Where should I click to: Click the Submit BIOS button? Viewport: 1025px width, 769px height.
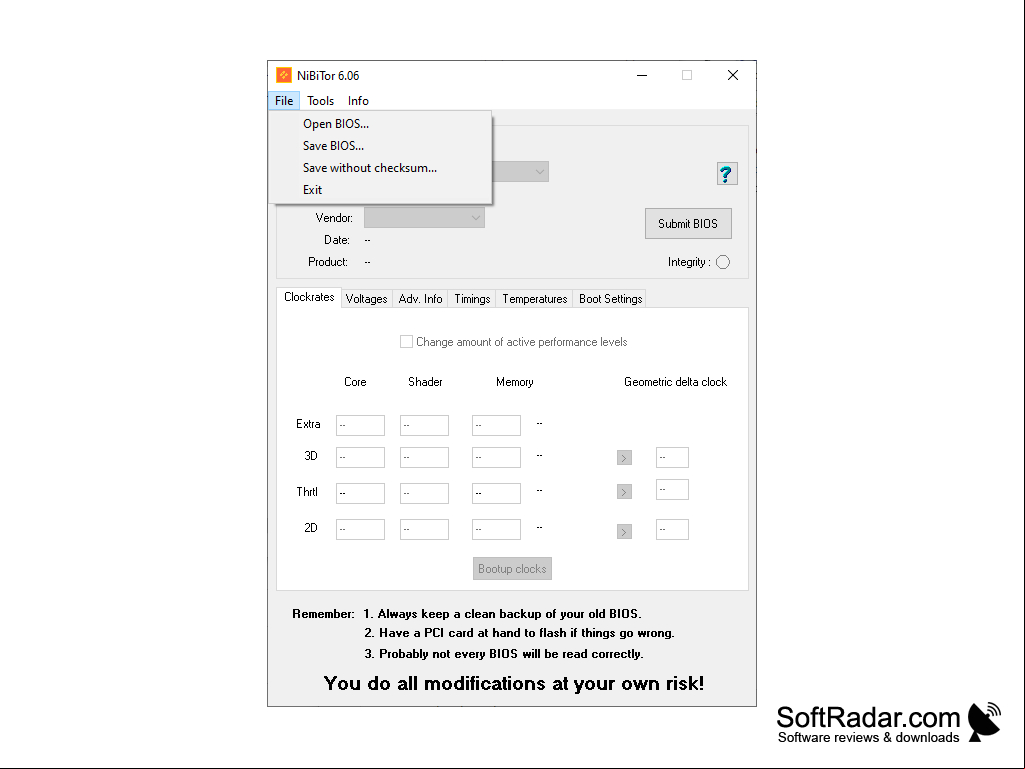[688, 224]
